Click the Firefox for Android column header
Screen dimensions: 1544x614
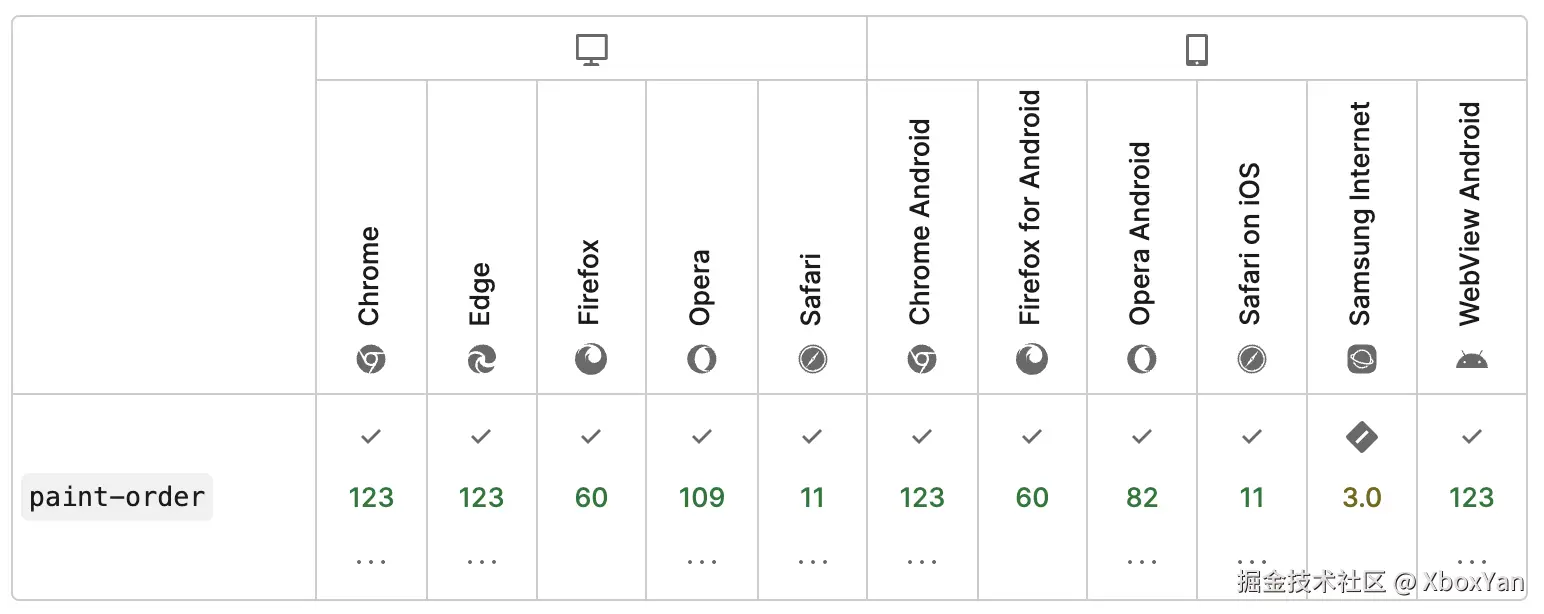1032,208
